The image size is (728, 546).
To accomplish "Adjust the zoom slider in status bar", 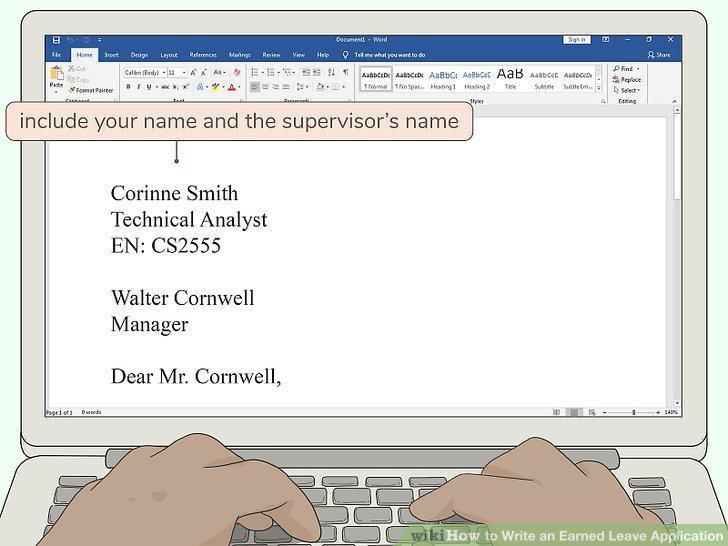I will coord(633,412).
